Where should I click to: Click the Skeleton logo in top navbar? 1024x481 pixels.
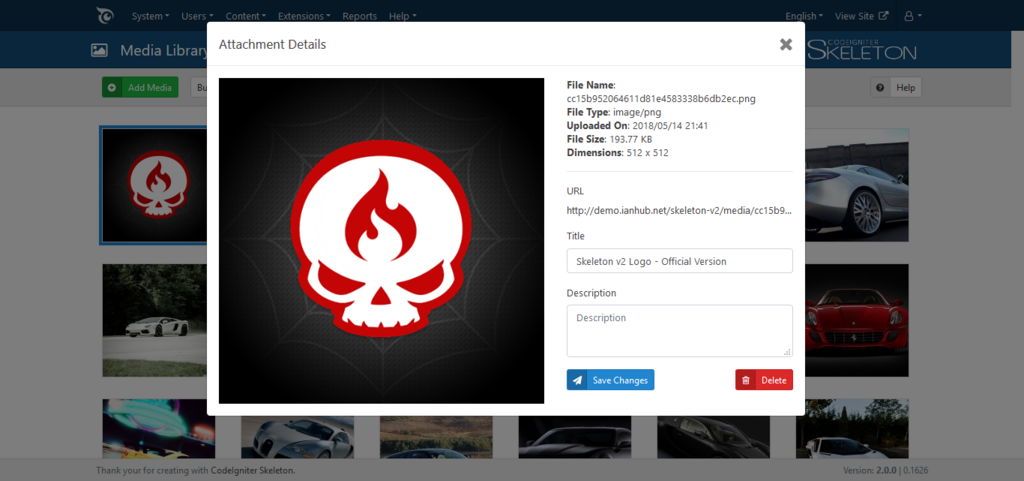point(104,15)
